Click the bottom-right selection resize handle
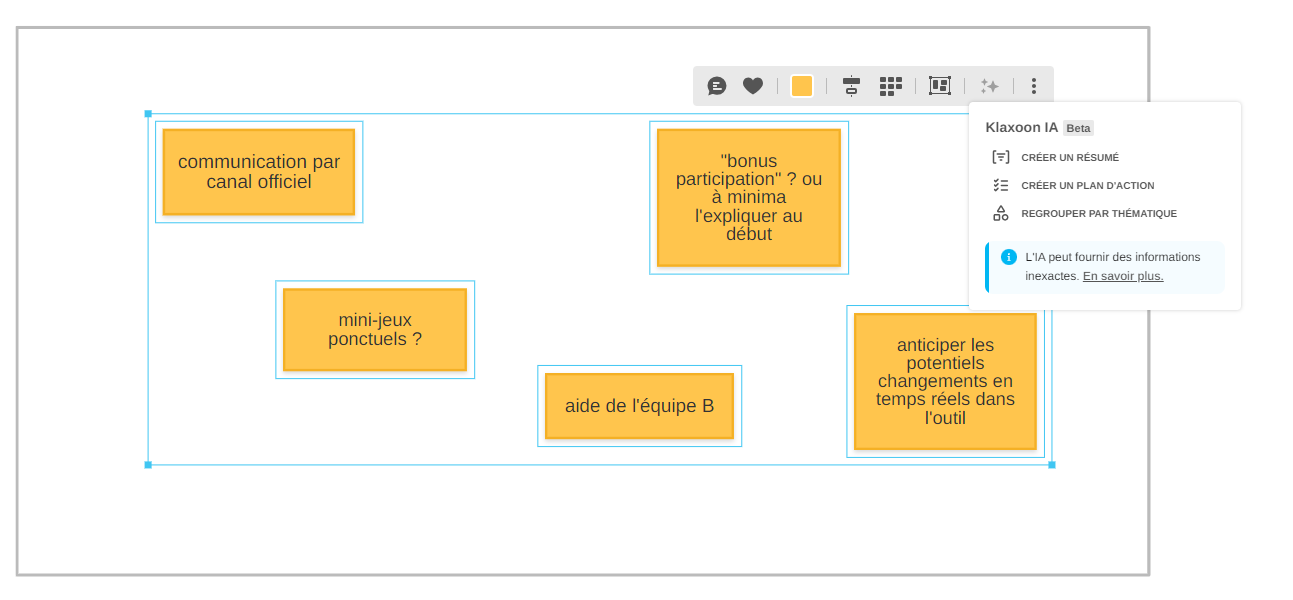Screen dimensions: 1293x600 [x=1051, y=464]
